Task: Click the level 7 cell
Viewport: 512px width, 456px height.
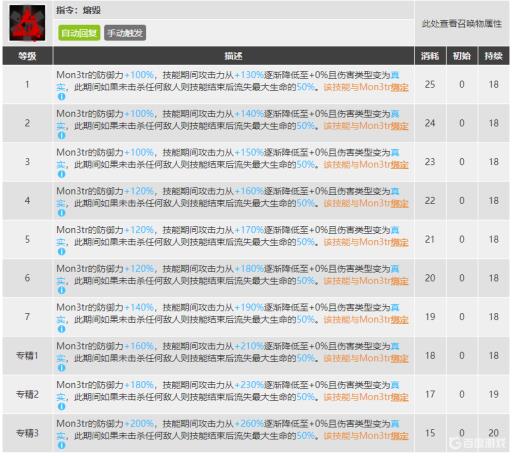Action: point(27,317)
